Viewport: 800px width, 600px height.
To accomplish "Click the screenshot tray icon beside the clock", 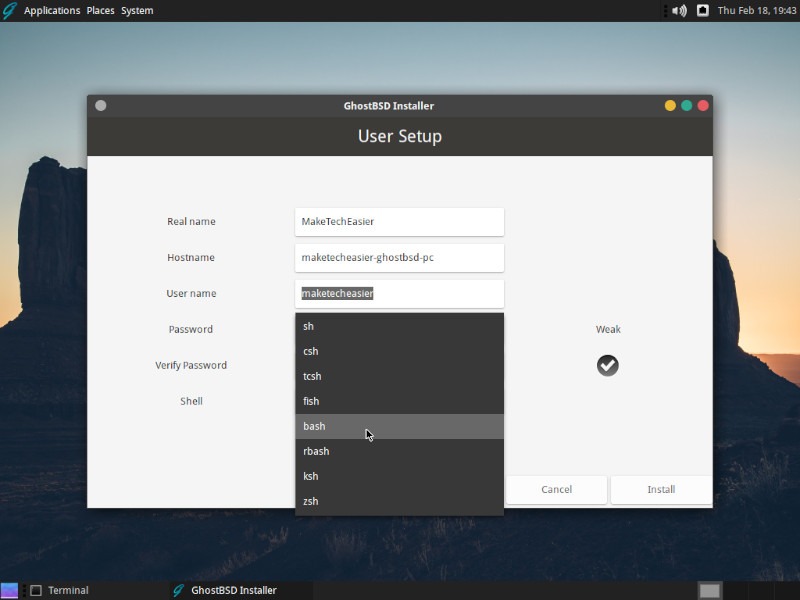I will coord(701,10).
